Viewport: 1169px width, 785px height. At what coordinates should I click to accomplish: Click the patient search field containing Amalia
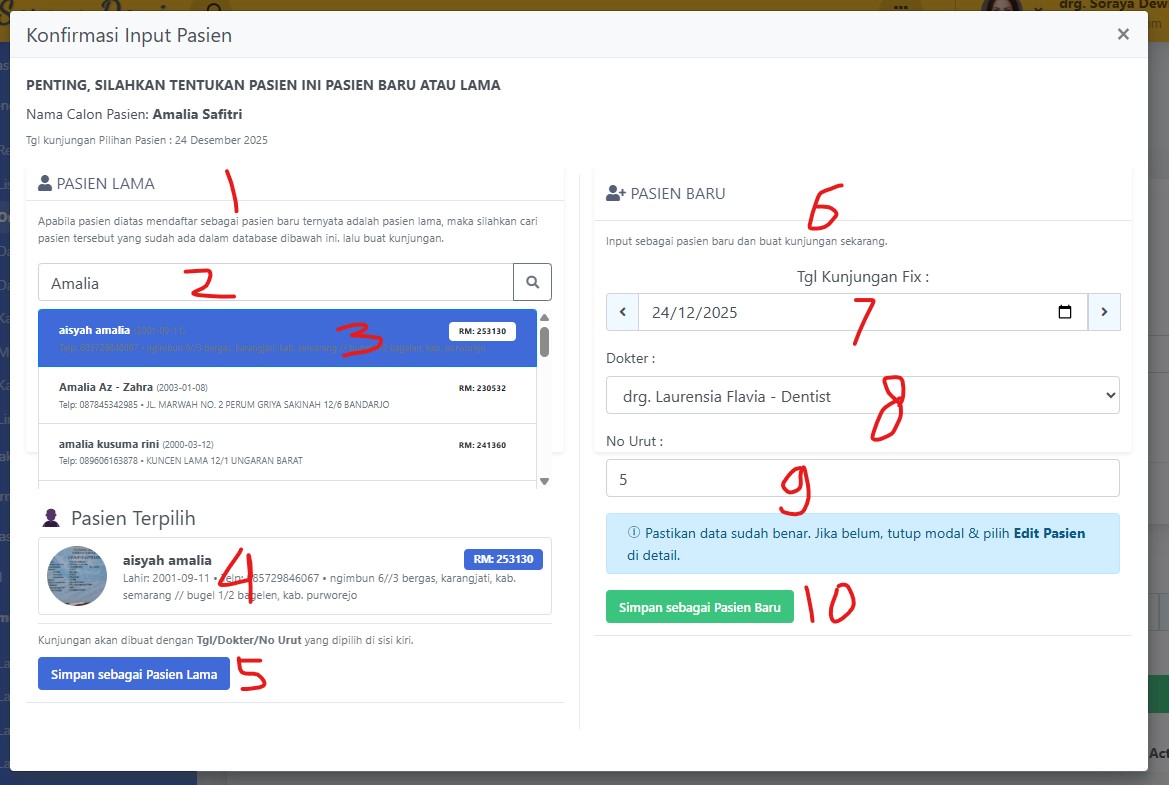(275, 283)
